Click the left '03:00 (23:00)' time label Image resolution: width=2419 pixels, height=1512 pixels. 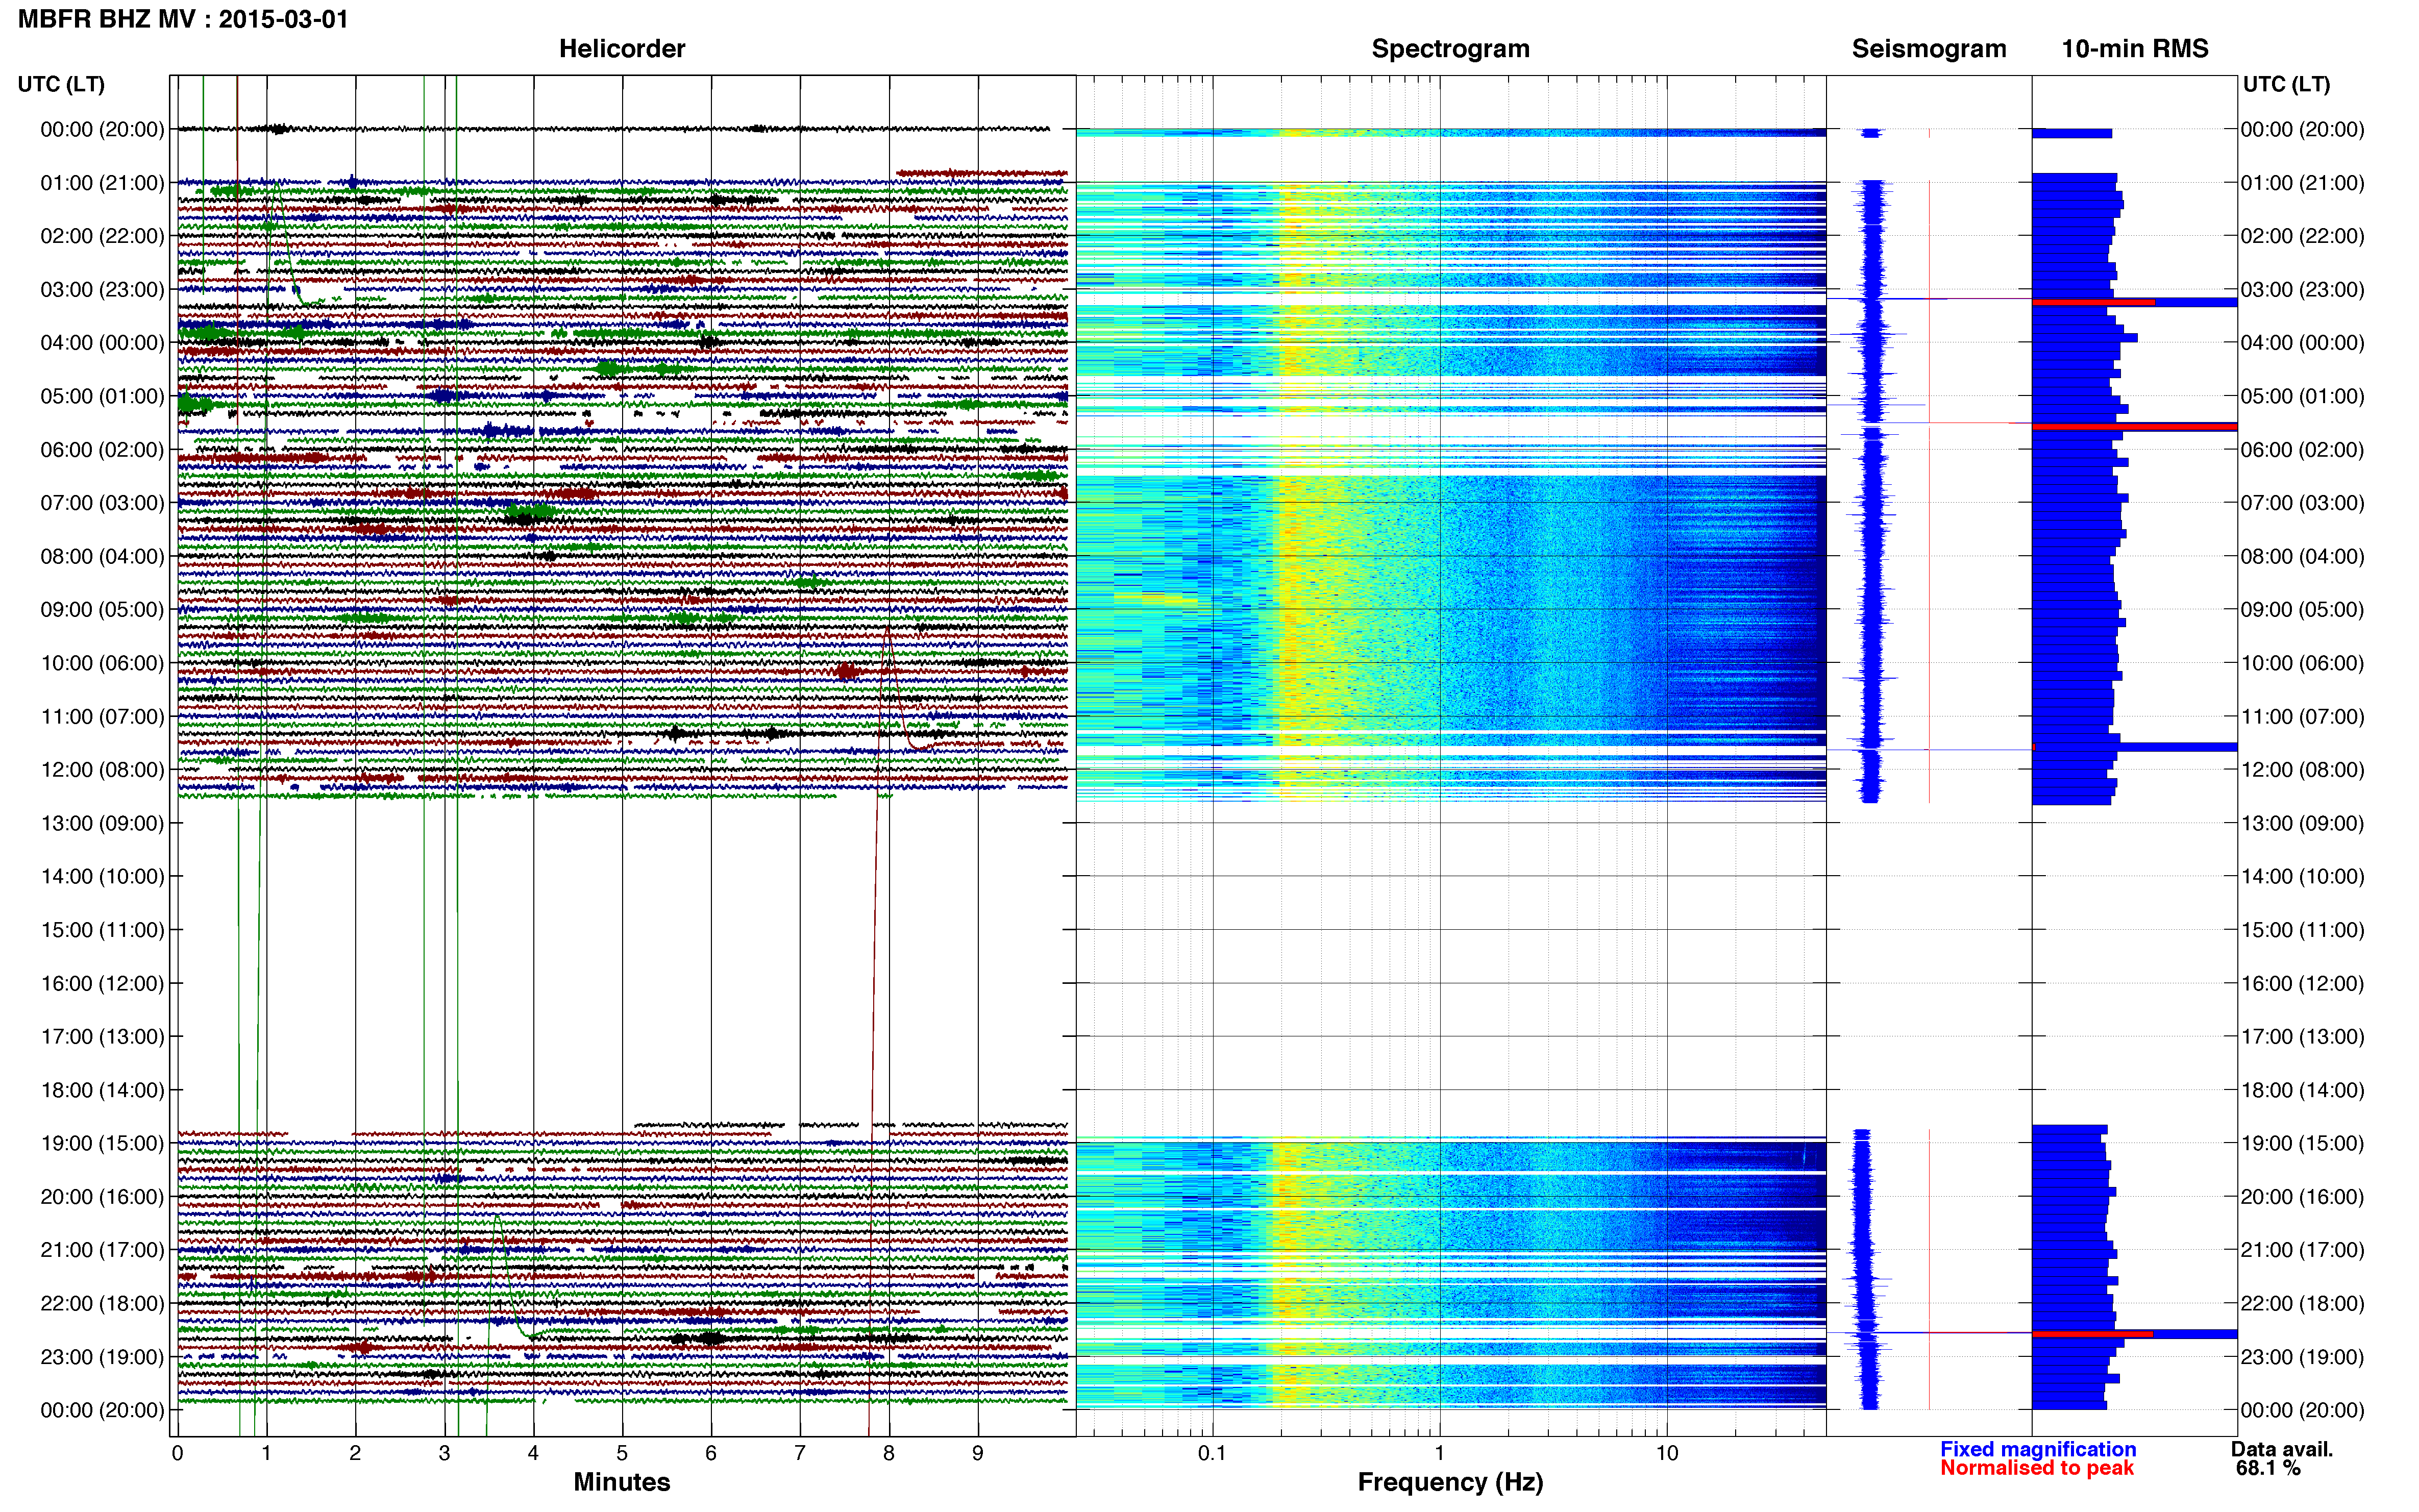(x=102, y=290)
